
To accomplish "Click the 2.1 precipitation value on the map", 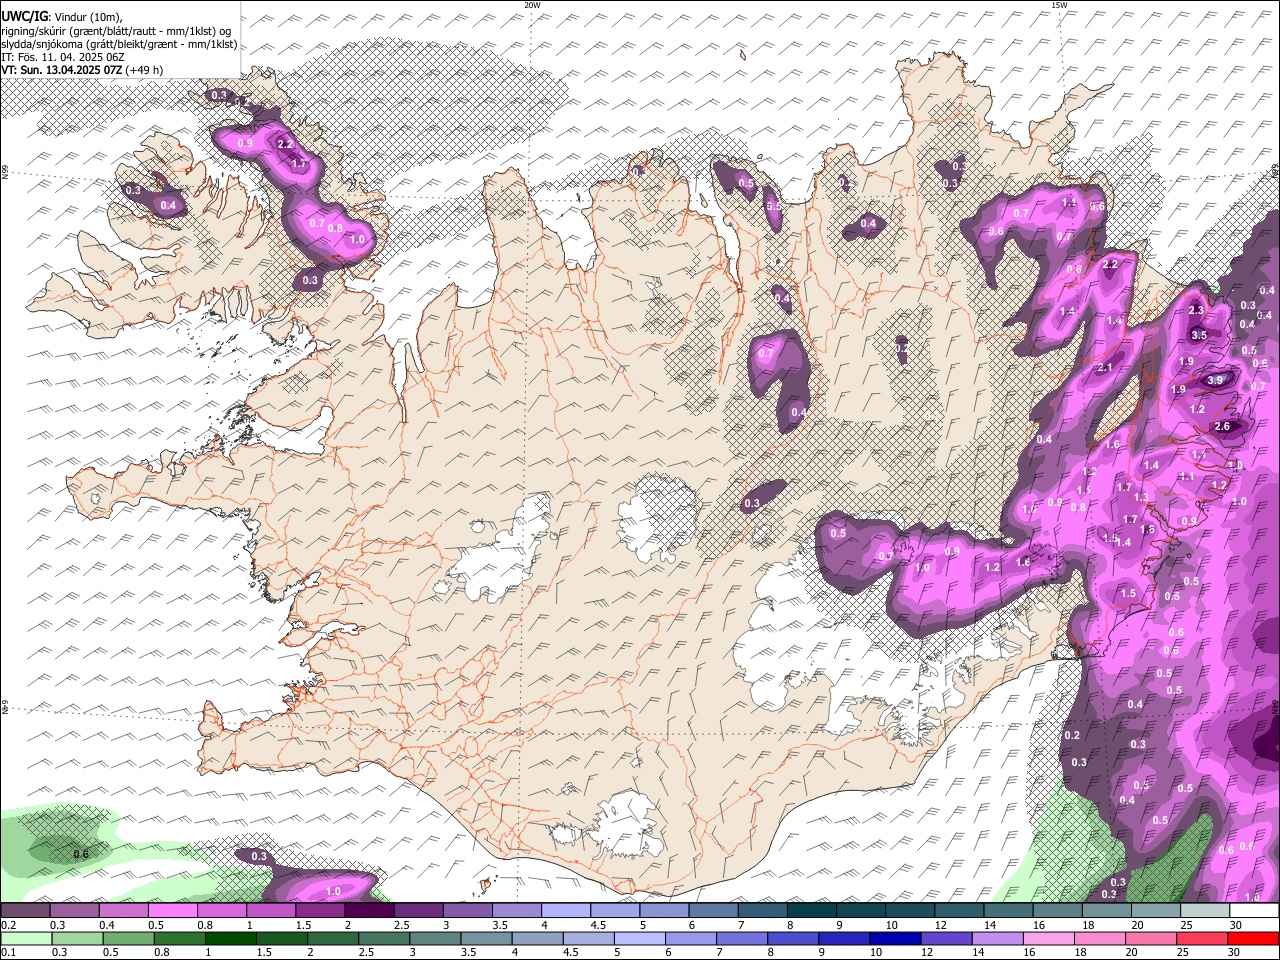I will [1105, 367].
